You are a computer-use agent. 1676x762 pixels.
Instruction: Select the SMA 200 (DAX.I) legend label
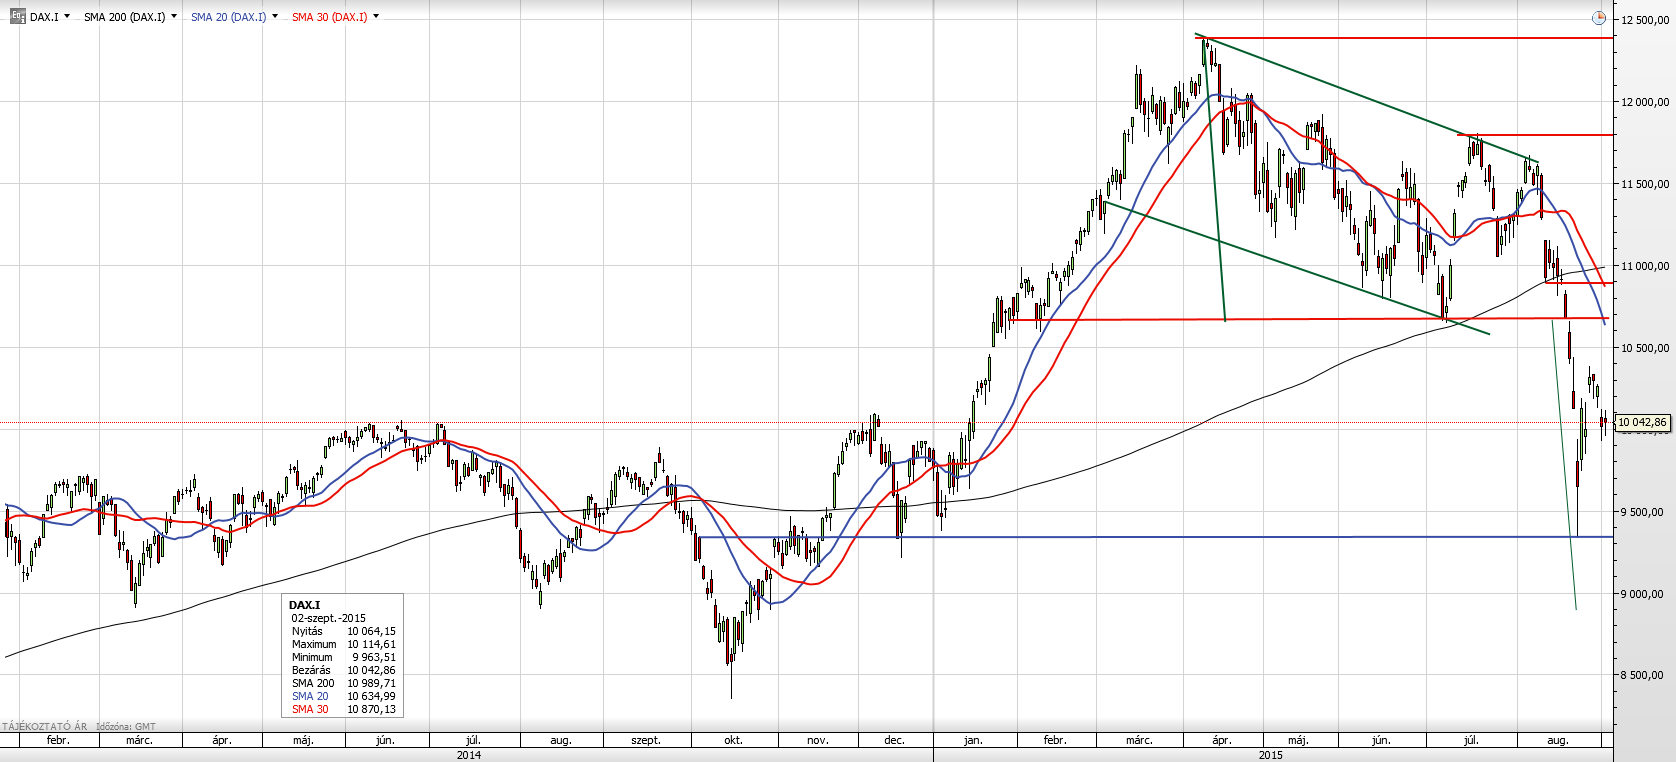[125, 17]
